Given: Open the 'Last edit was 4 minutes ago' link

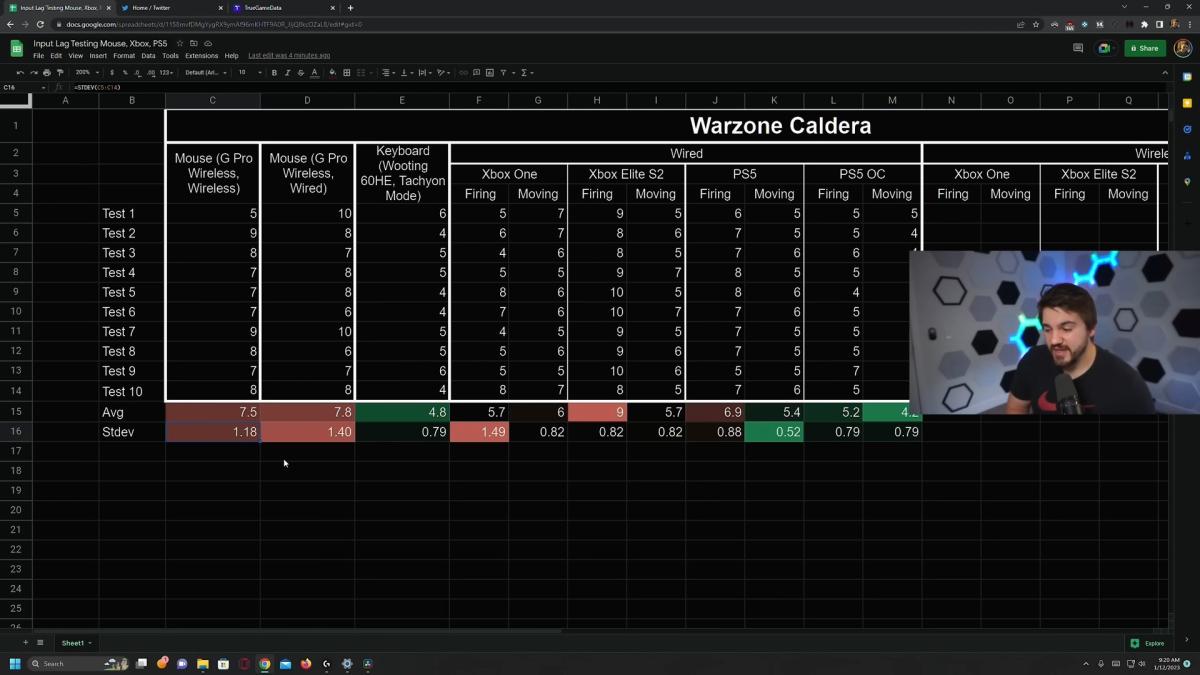Looking at the screenshot, I should [289, 56].
